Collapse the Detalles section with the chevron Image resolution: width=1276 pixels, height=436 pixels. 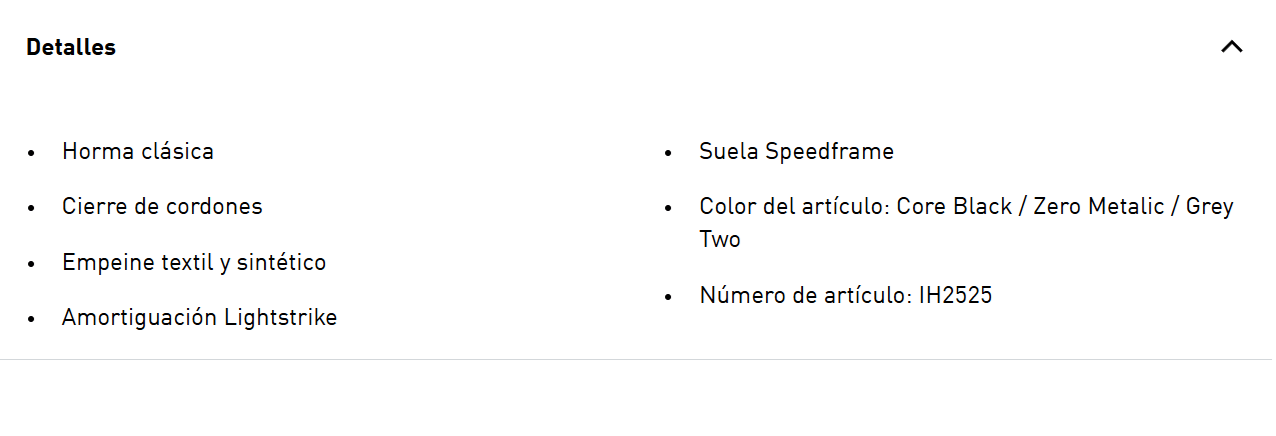pyautogui.click(x=1232, y=47)
